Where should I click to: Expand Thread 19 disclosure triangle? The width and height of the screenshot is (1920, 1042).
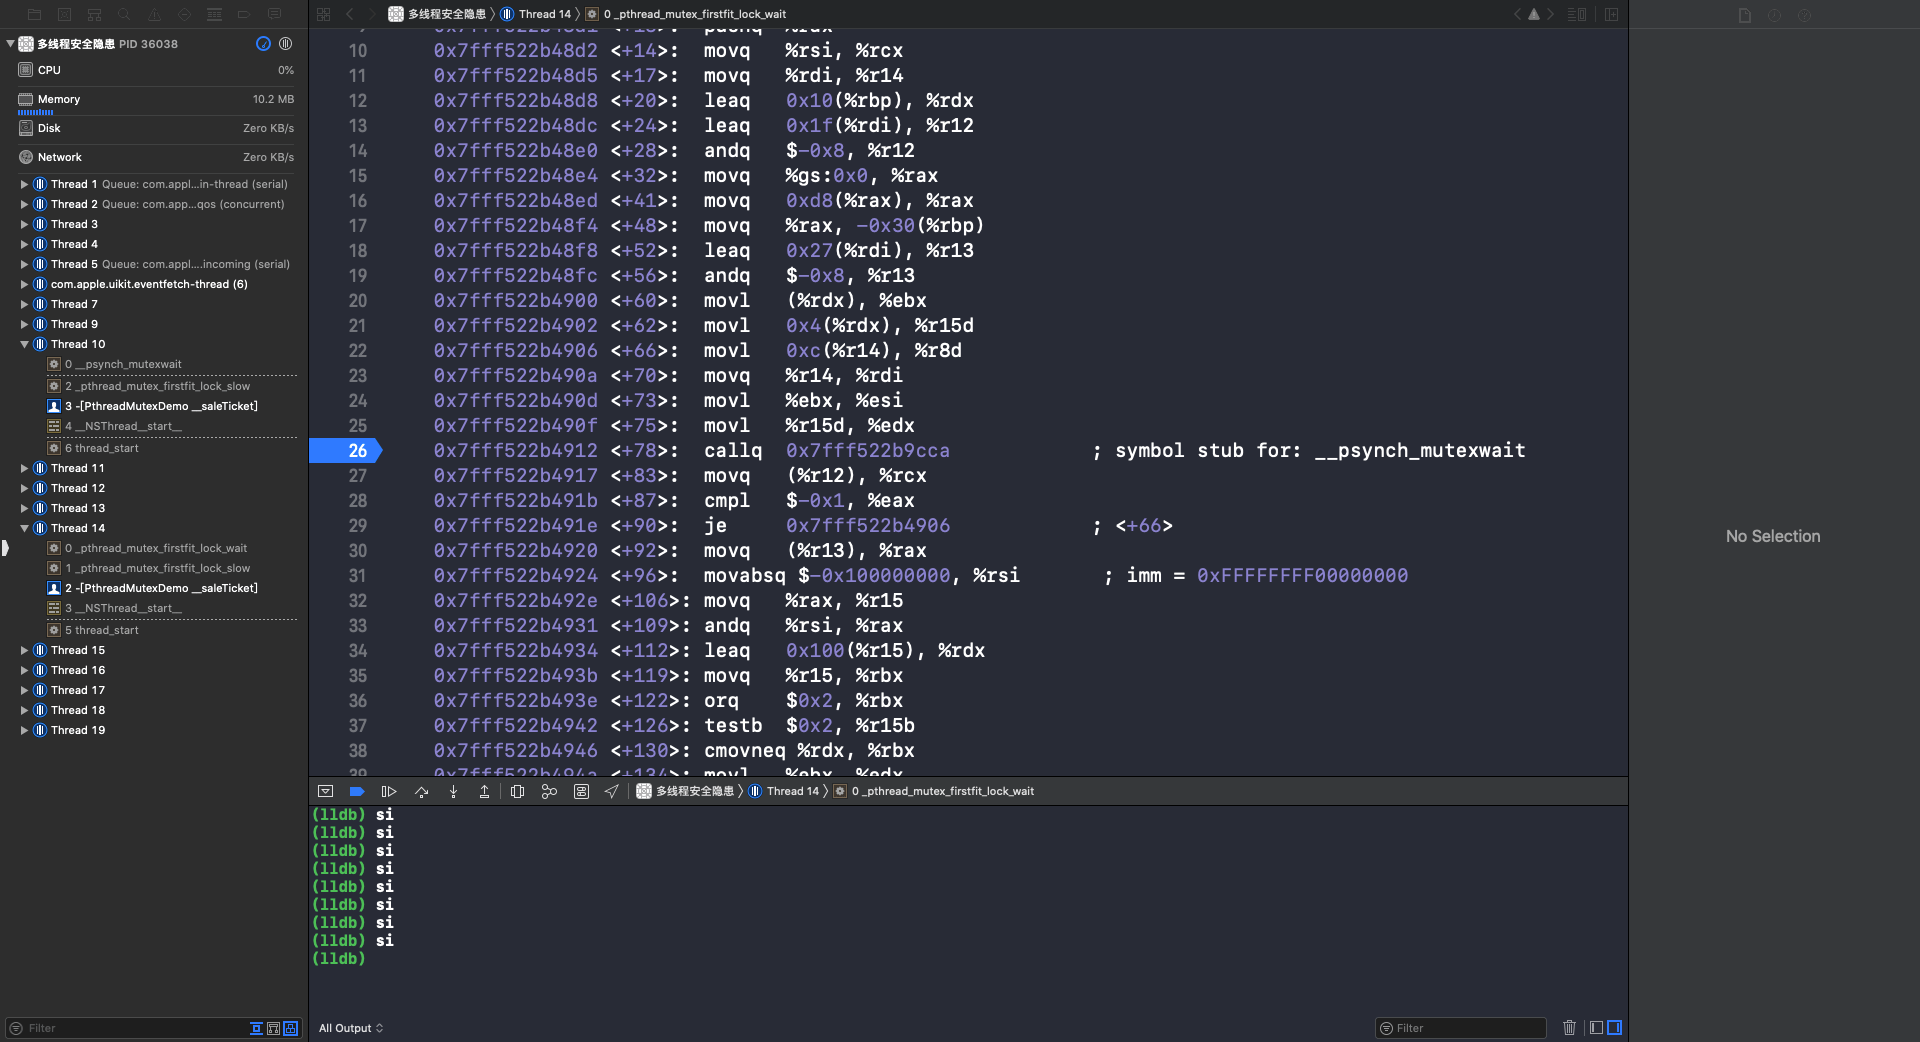coord(24,730)
